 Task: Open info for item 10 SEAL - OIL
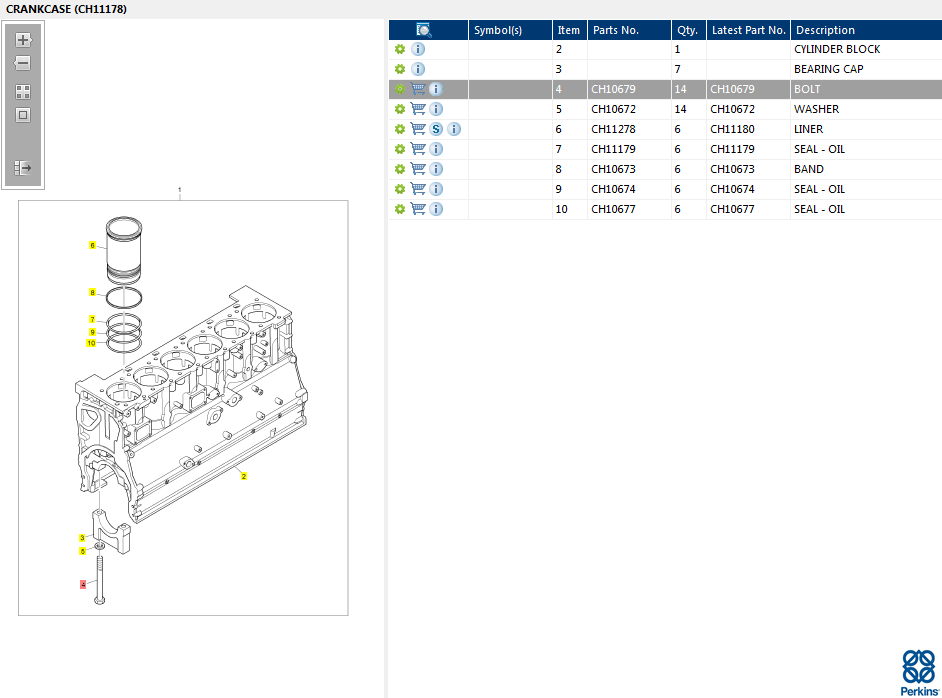[x=436, y=209]
